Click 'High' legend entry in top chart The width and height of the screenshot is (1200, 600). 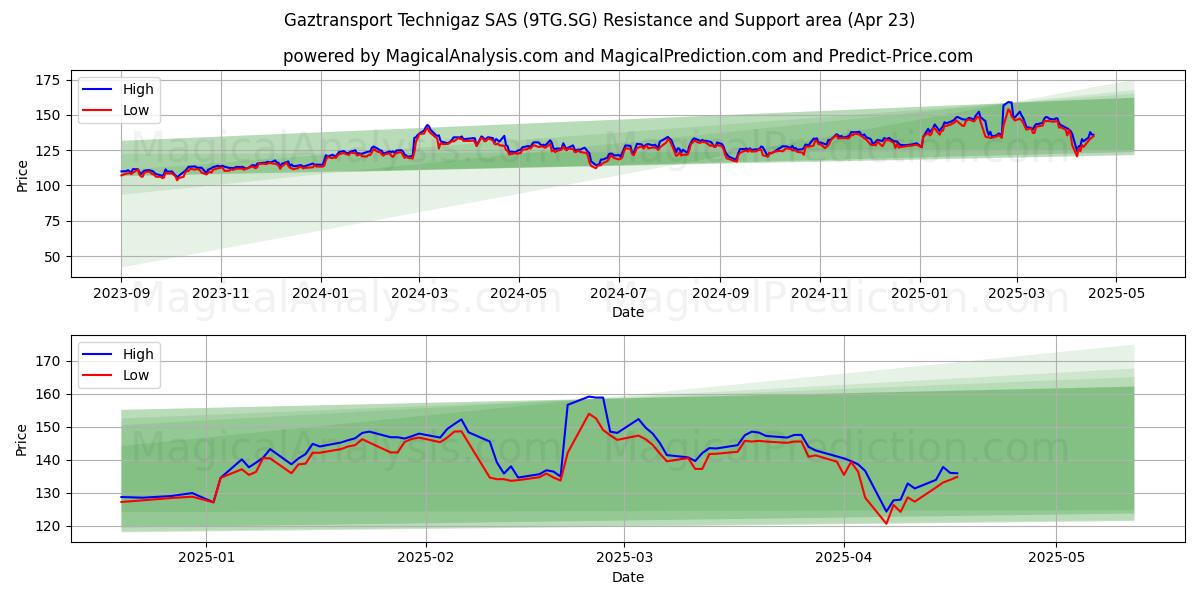[x=138, y=90]
